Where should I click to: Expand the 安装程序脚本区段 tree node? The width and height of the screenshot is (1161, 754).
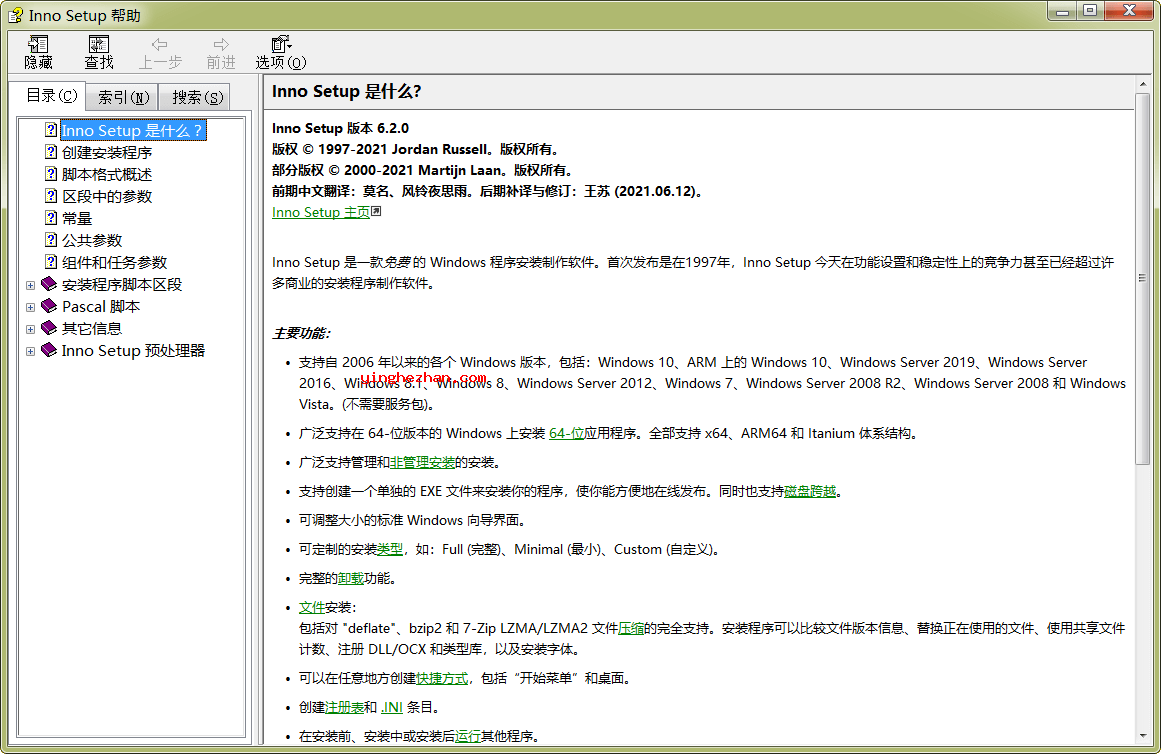30,285
